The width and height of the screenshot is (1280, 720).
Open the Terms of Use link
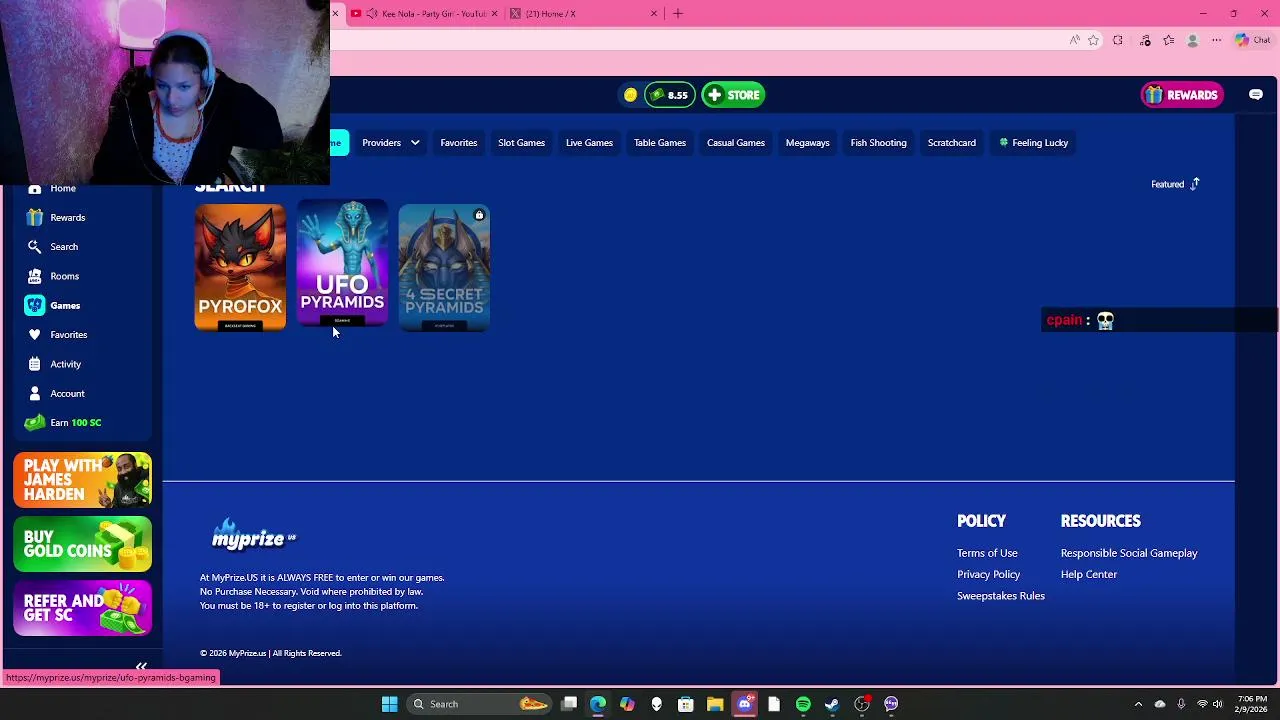pos(987,553)
